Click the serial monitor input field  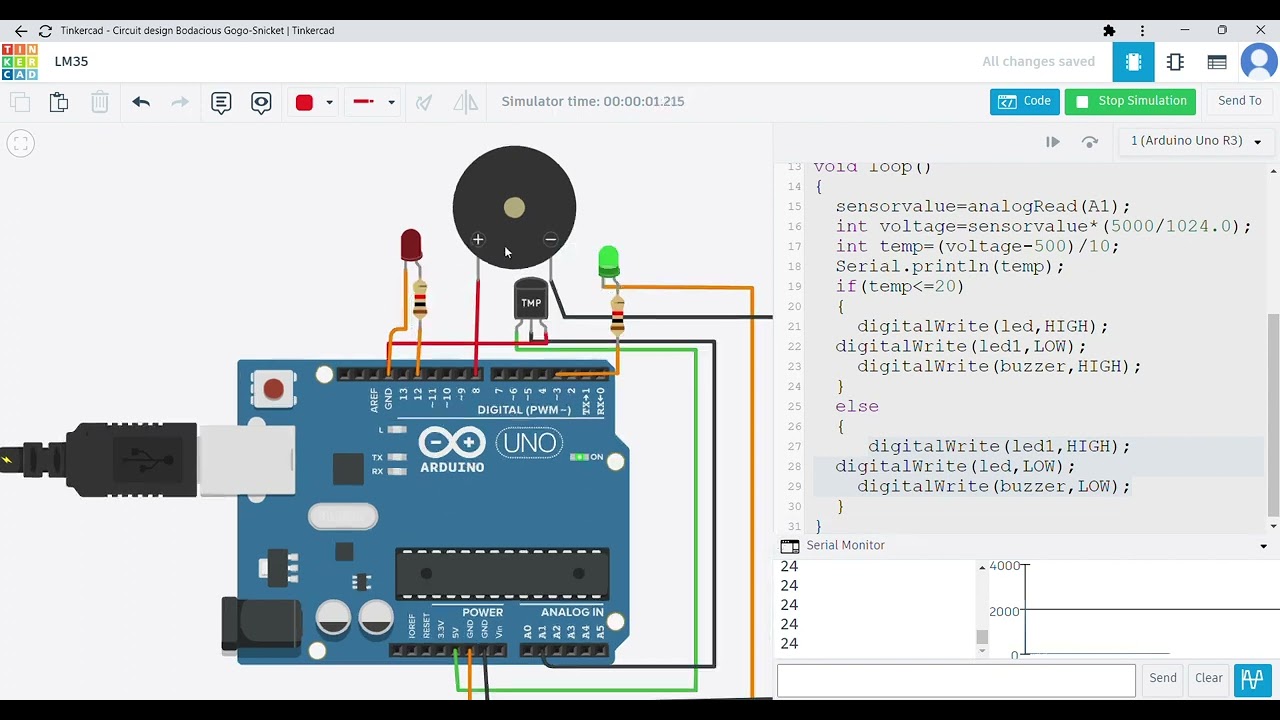(x=956, y=680)
